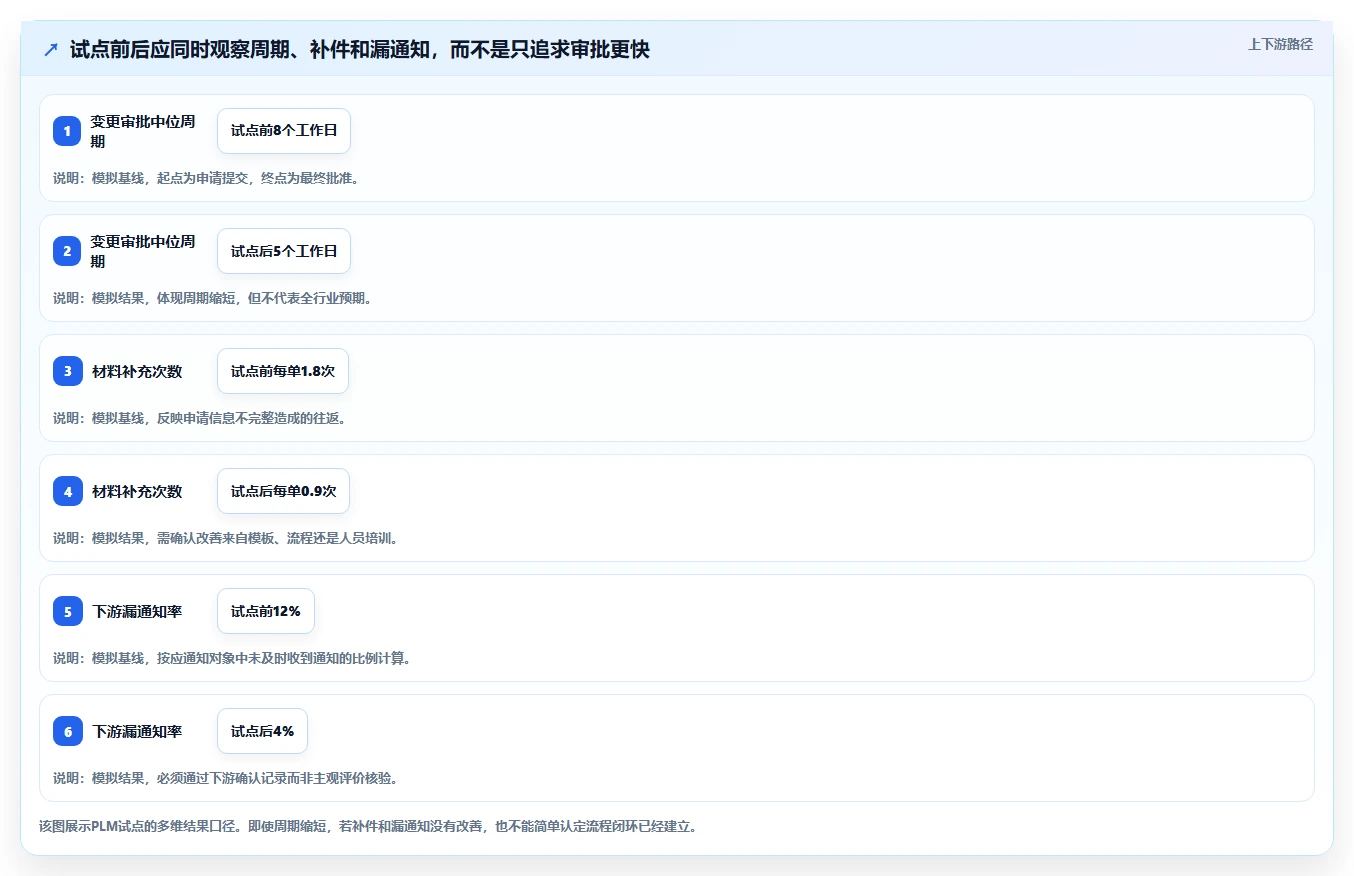This screenshot has width=1354, height=876.
Task: Click the 试点后4% value chip
Action: coord(262,731)
